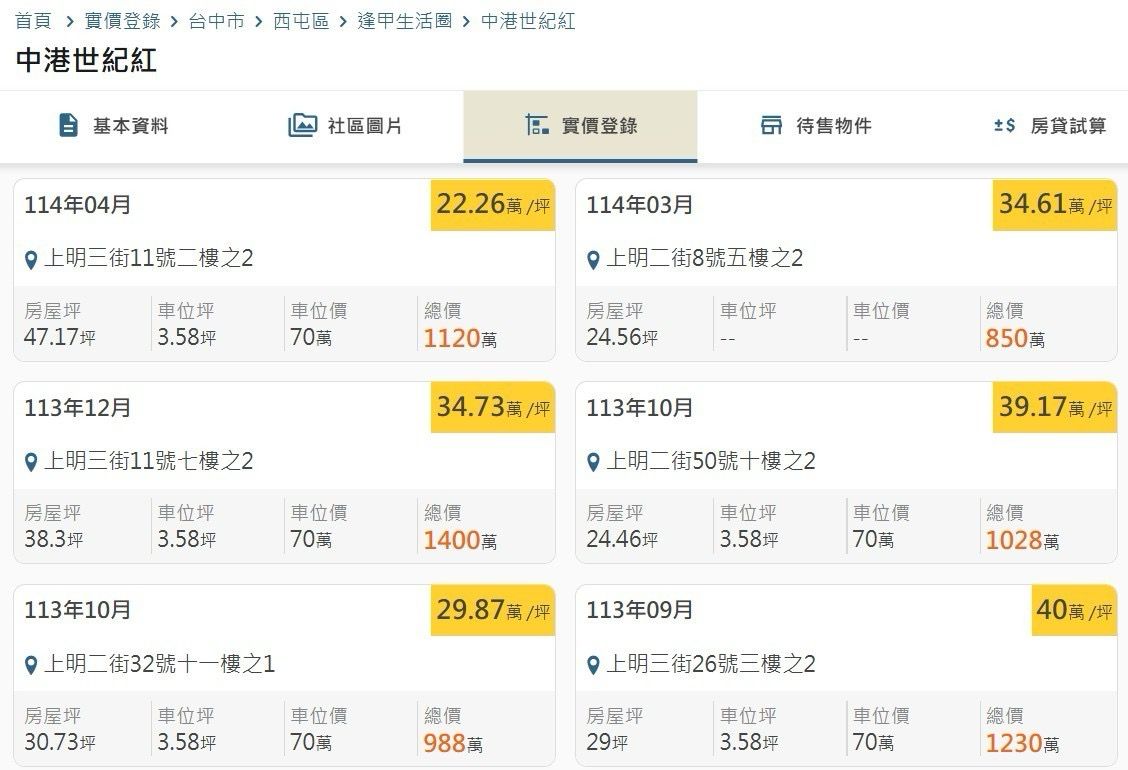Open 台中市 breadcrumb link

pyautogui.click(x=216, y=21)
